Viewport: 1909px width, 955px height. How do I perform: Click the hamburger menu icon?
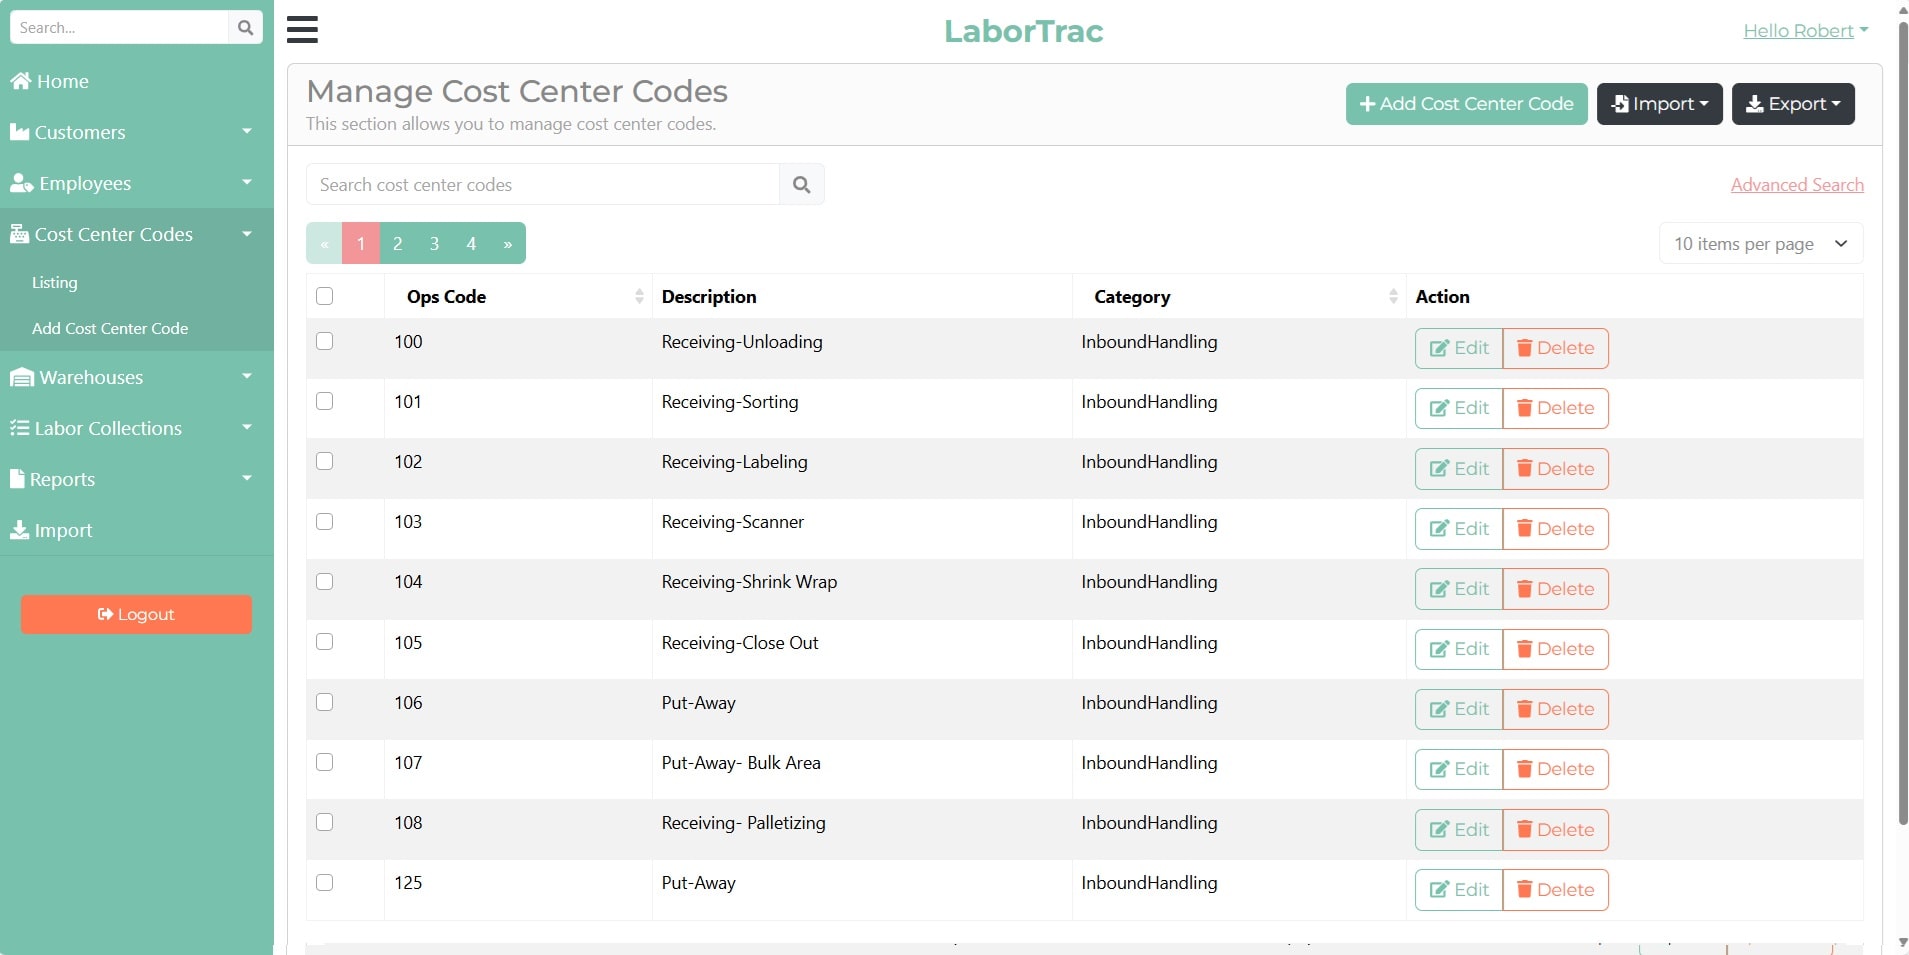(302, 29)
